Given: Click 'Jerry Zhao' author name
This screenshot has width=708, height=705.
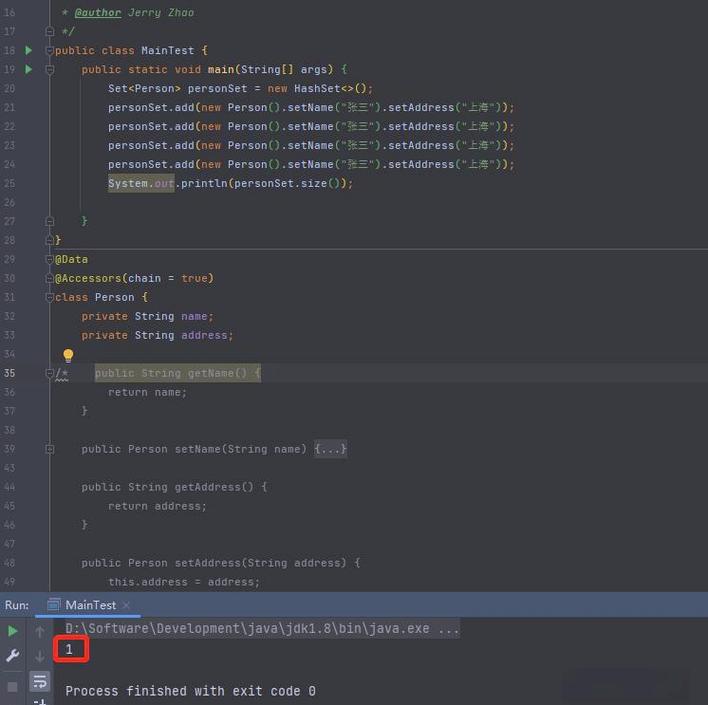Looking at the screenshot, I should point(161,13).
